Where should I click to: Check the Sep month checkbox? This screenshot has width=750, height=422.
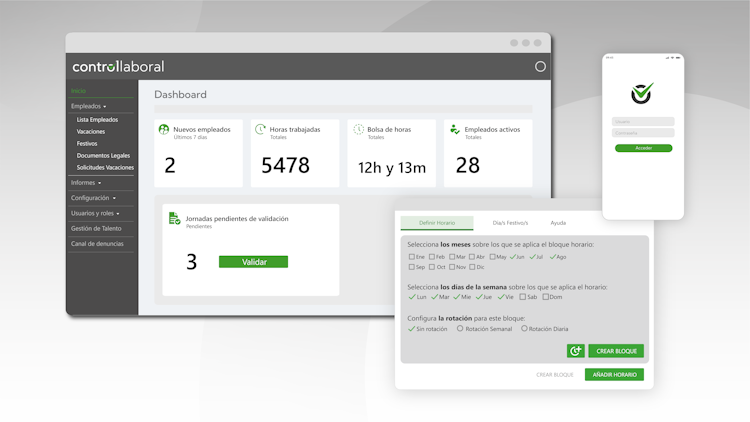tap(411, 267)
